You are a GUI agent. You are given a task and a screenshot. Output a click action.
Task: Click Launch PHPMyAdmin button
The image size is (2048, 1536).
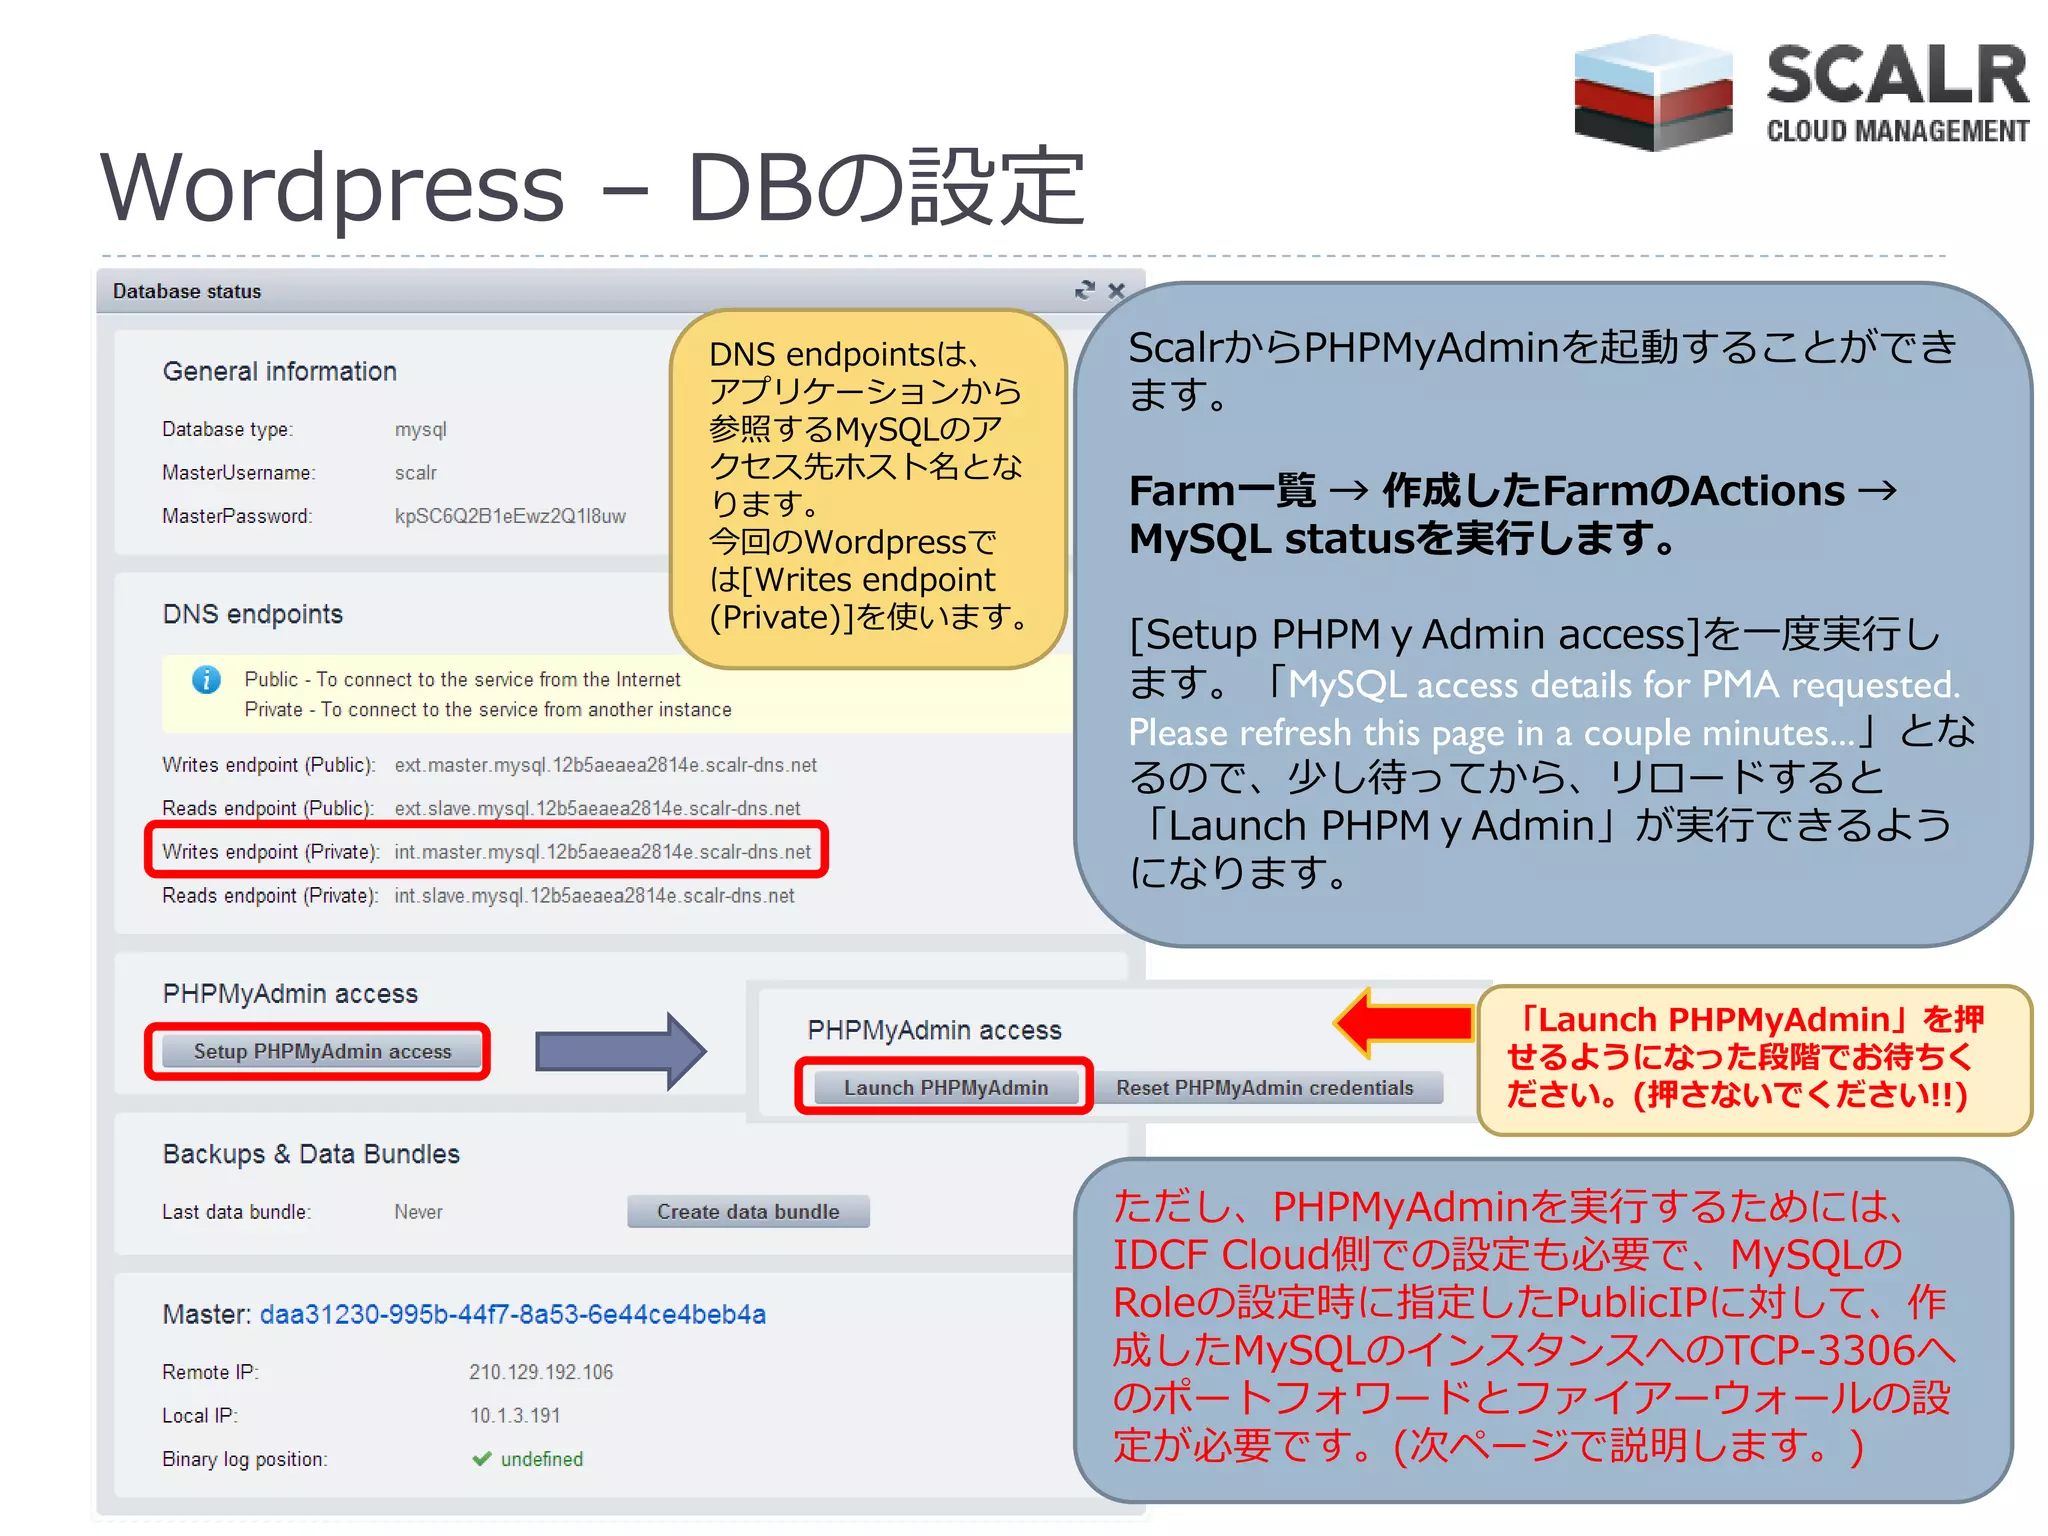click(946, 1088)
